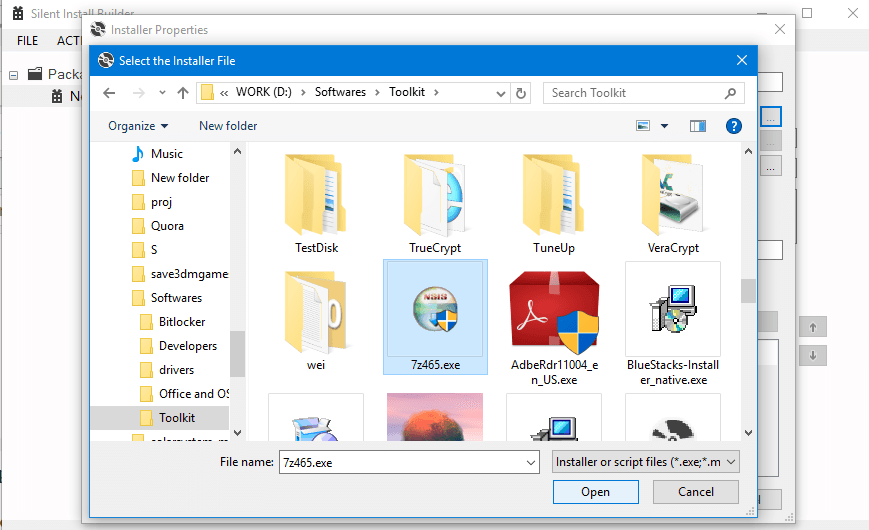869x530 pixels.
Task: Expand the File name dropdown
Action: coord(530,462)
